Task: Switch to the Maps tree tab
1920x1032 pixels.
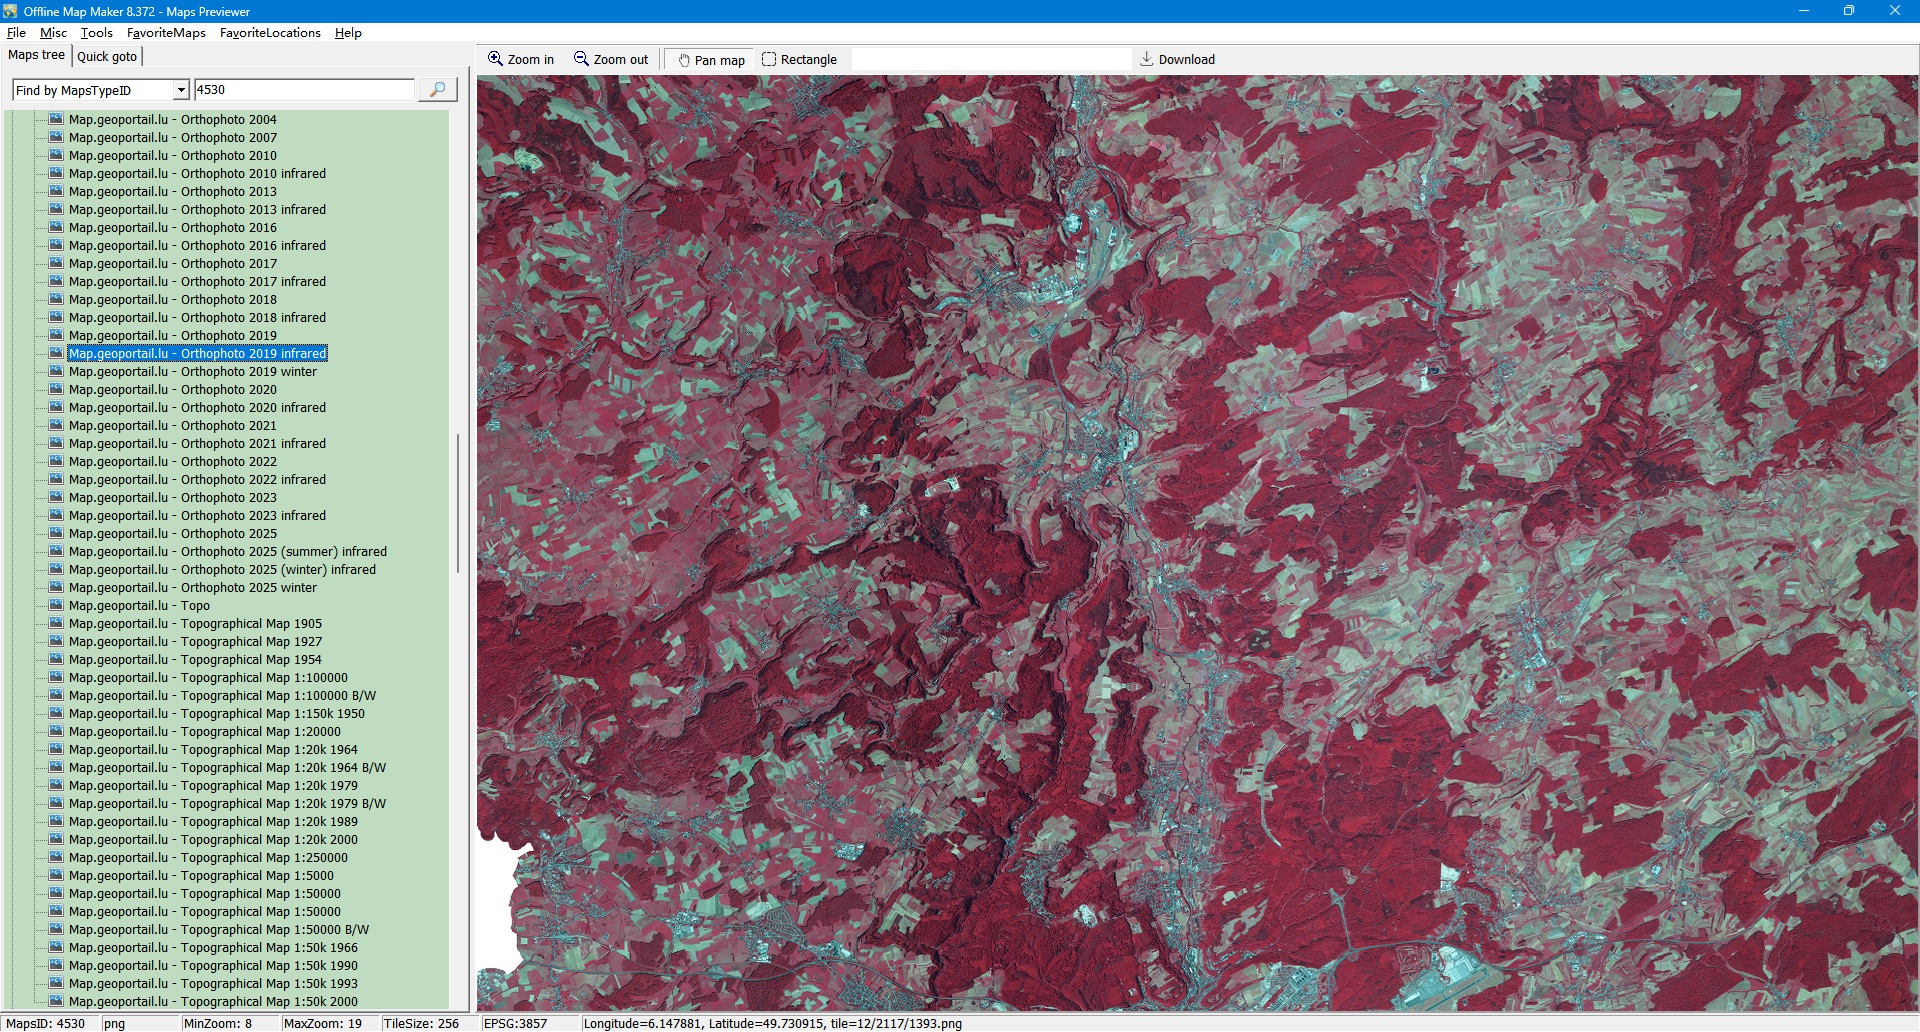Action: point(36,55)
